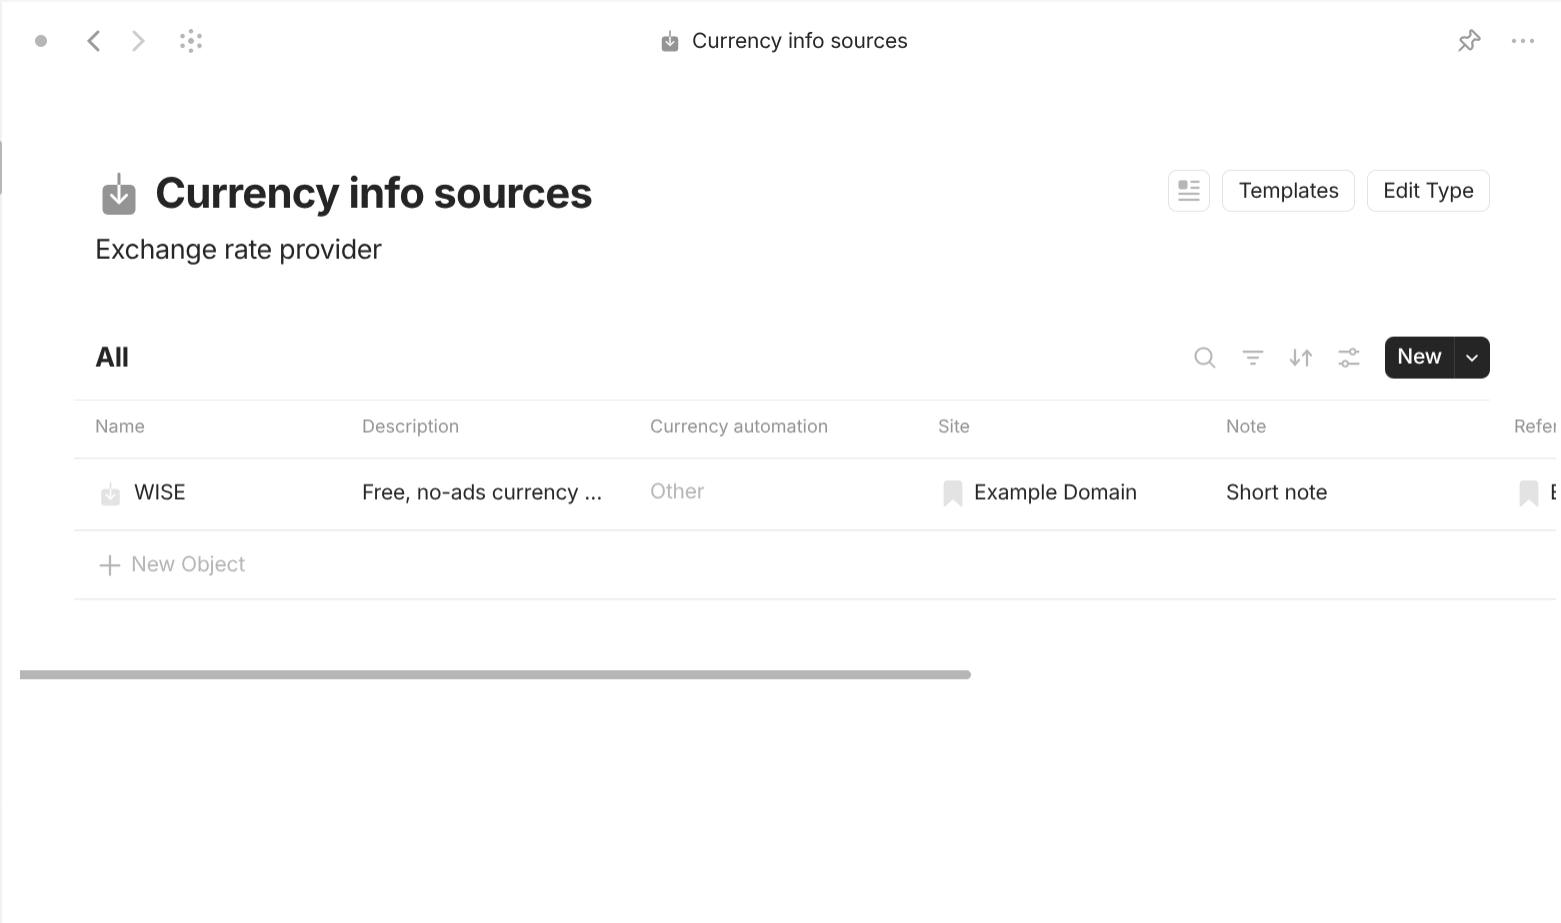The height and width of the screenshot is (923, 1561).
Task: Click the Currency info sources page icon in header
Action: [669, 40]
